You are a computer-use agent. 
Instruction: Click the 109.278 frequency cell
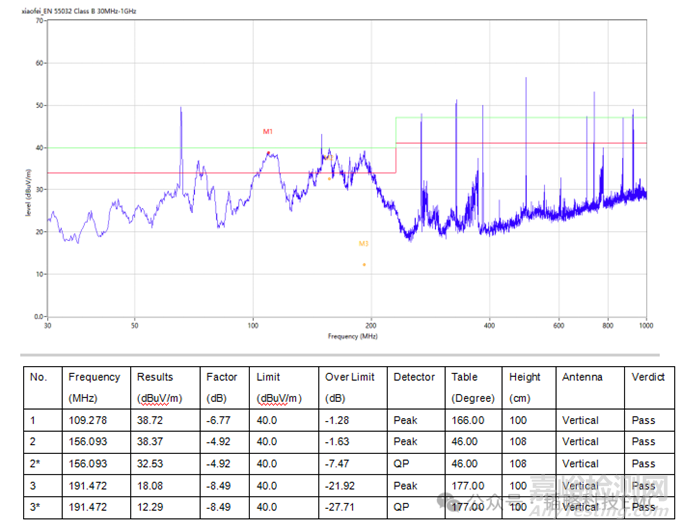(86, 420)
